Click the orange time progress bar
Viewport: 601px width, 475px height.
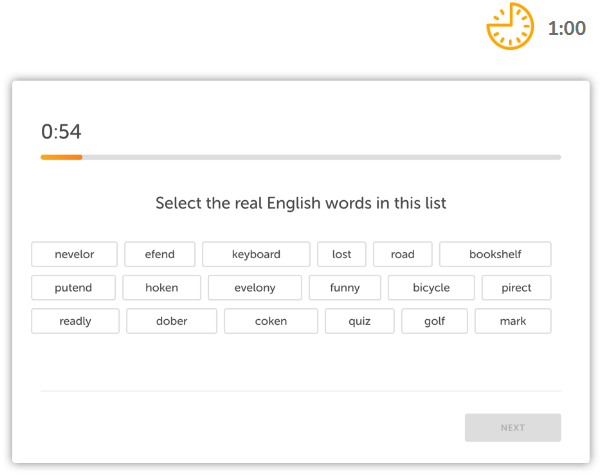pos(62,157)
